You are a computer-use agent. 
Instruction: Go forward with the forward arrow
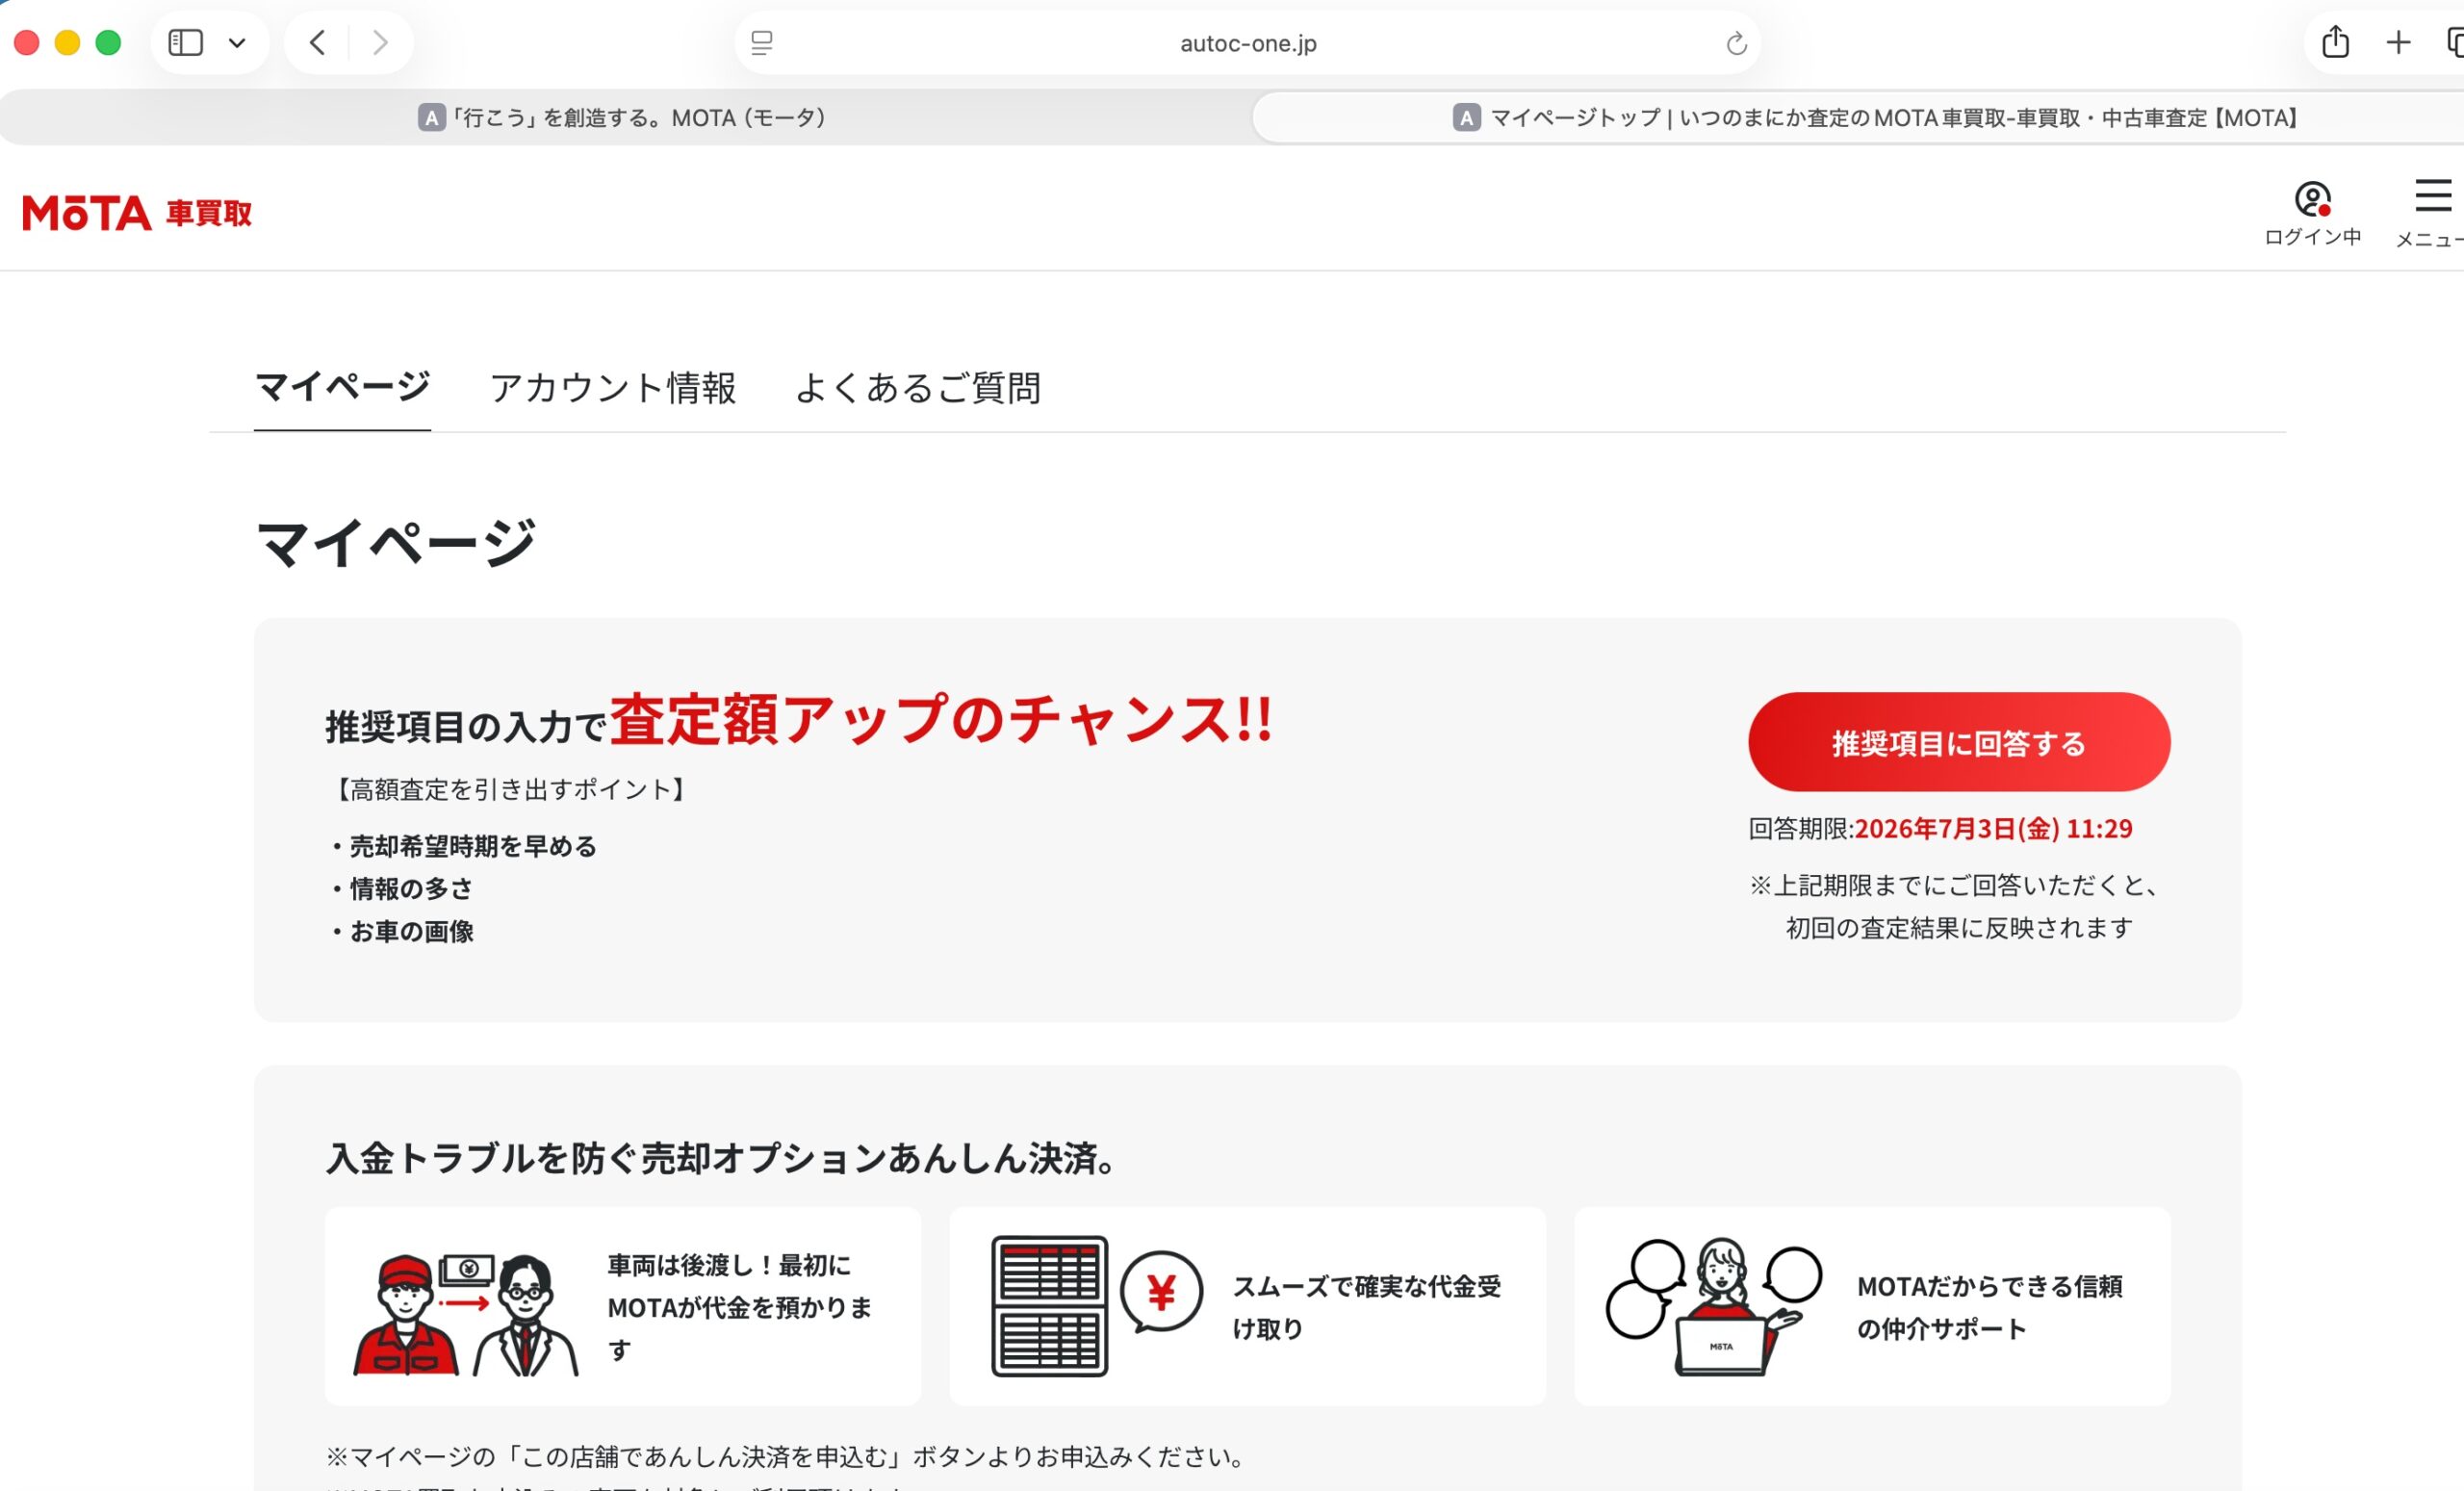(x=380, y=43)
